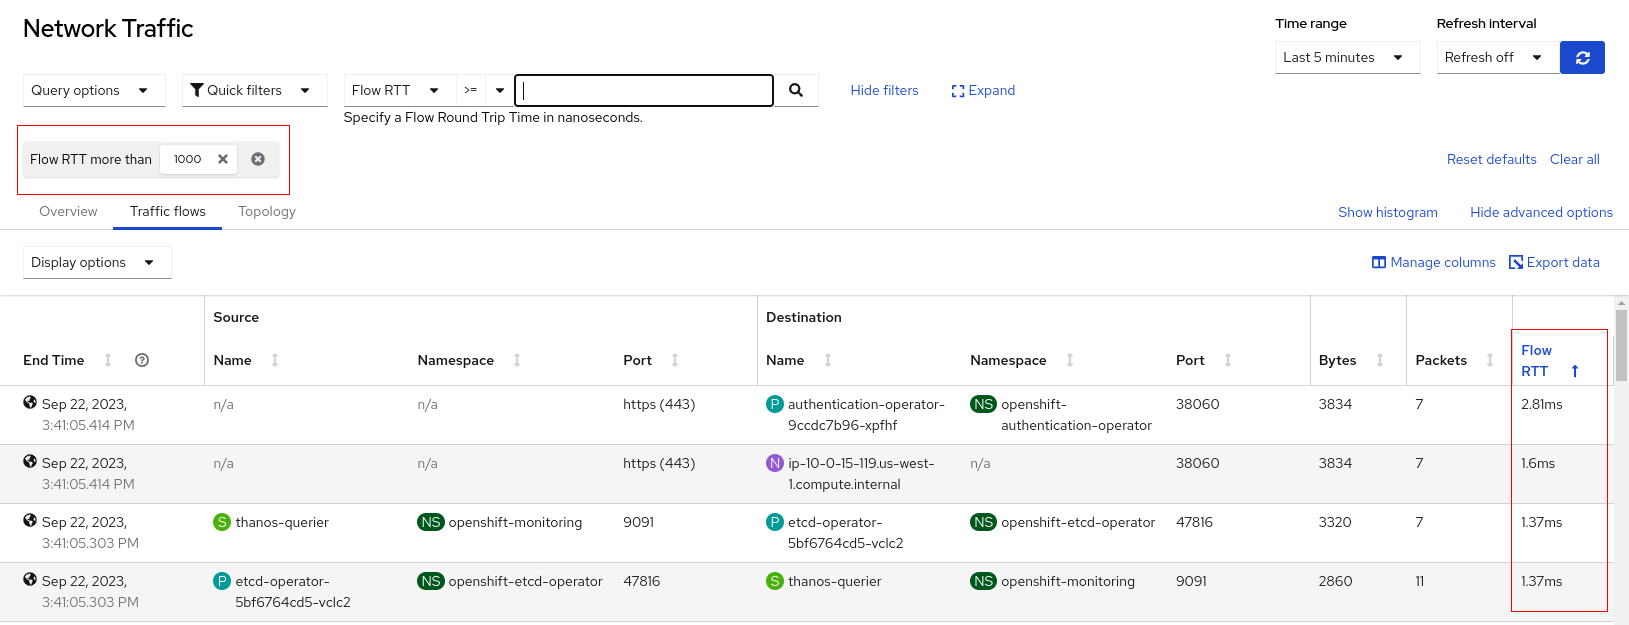1629x625 pixels.
Task: Click the blue refresh button
Action: 1582,58
